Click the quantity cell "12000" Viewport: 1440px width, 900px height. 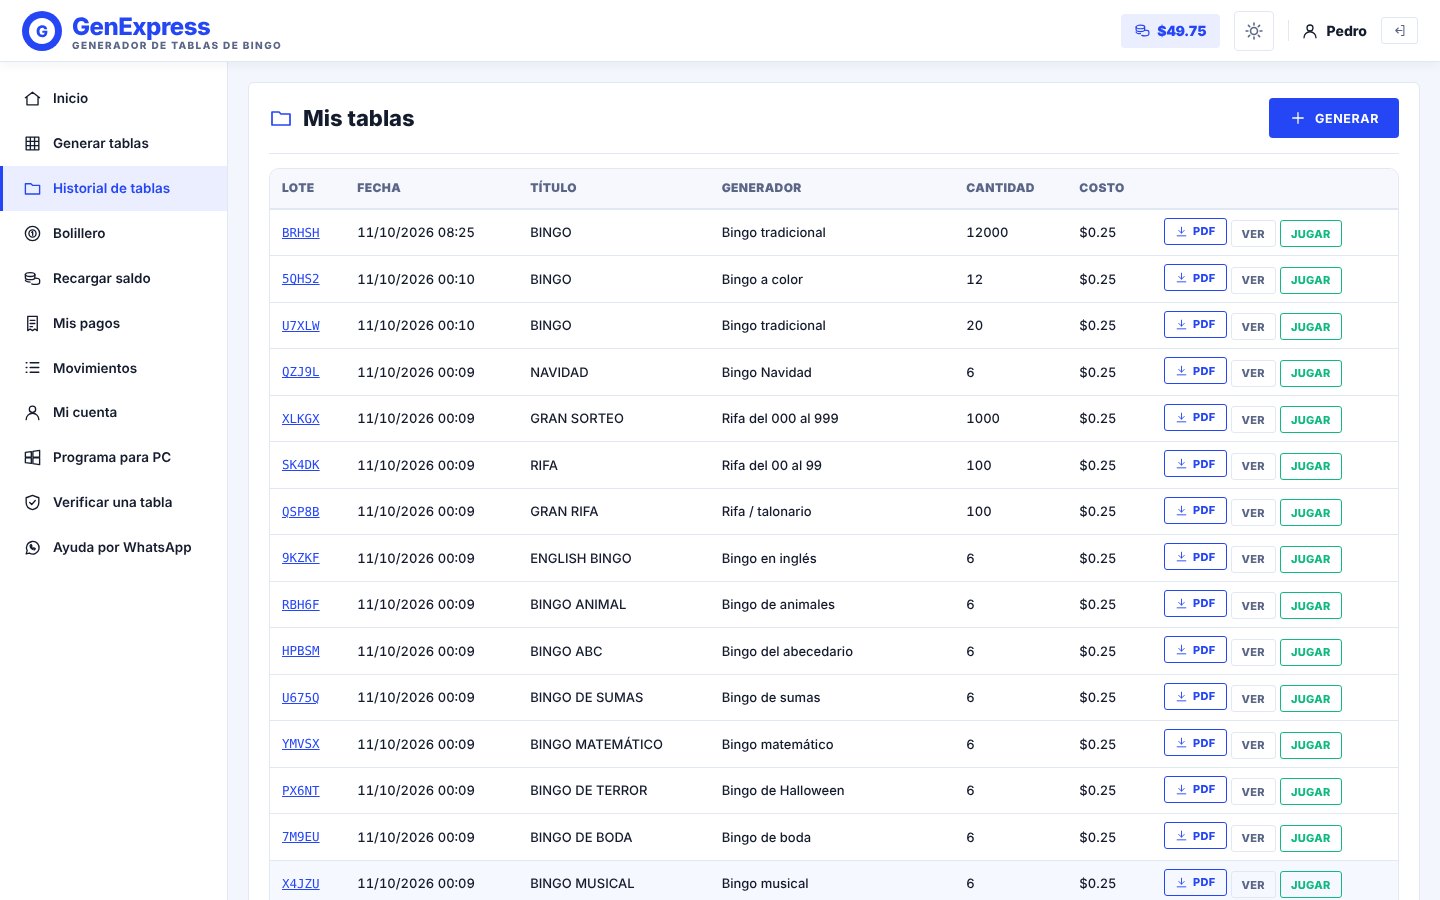pos(987,233)
